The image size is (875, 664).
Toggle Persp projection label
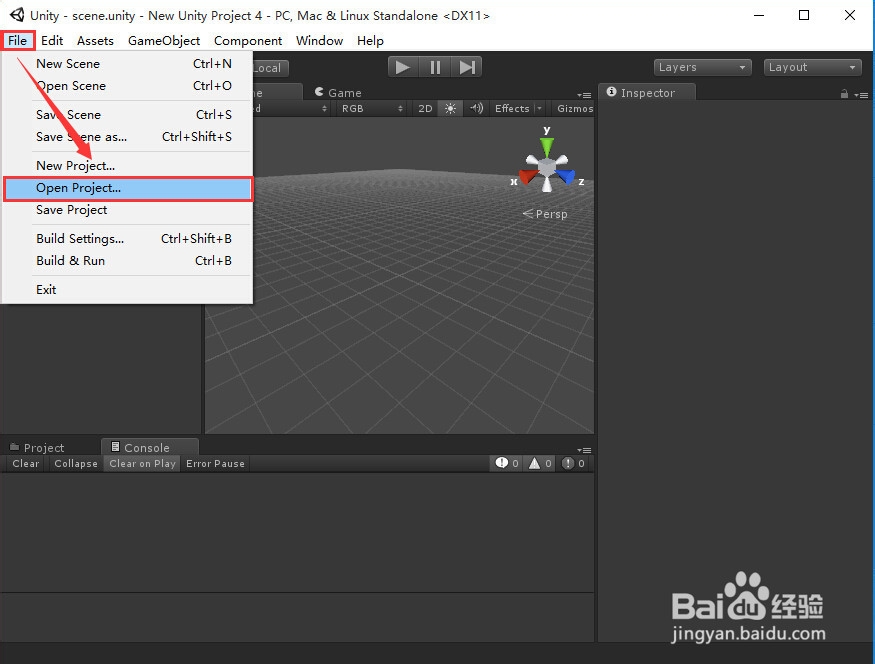click(x=545, y=214)
